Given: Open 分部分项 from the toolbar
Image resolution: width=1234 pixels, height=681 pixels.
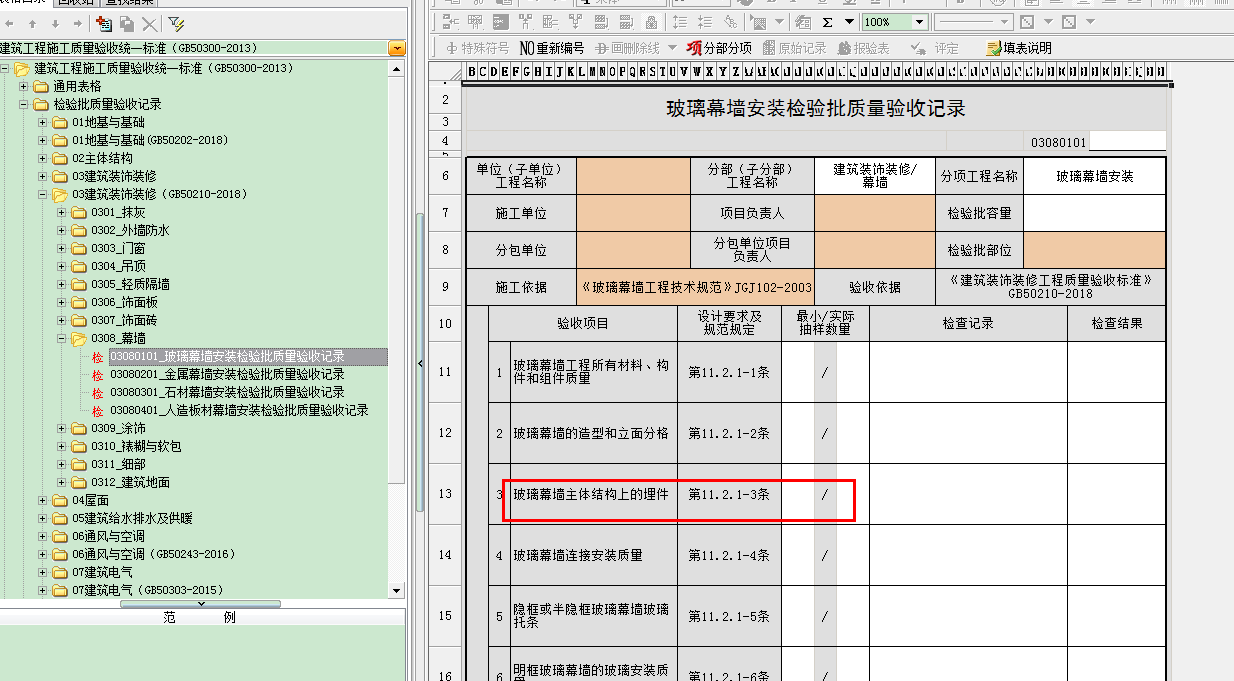Looking at the screenshot, I should pos(719,48).
